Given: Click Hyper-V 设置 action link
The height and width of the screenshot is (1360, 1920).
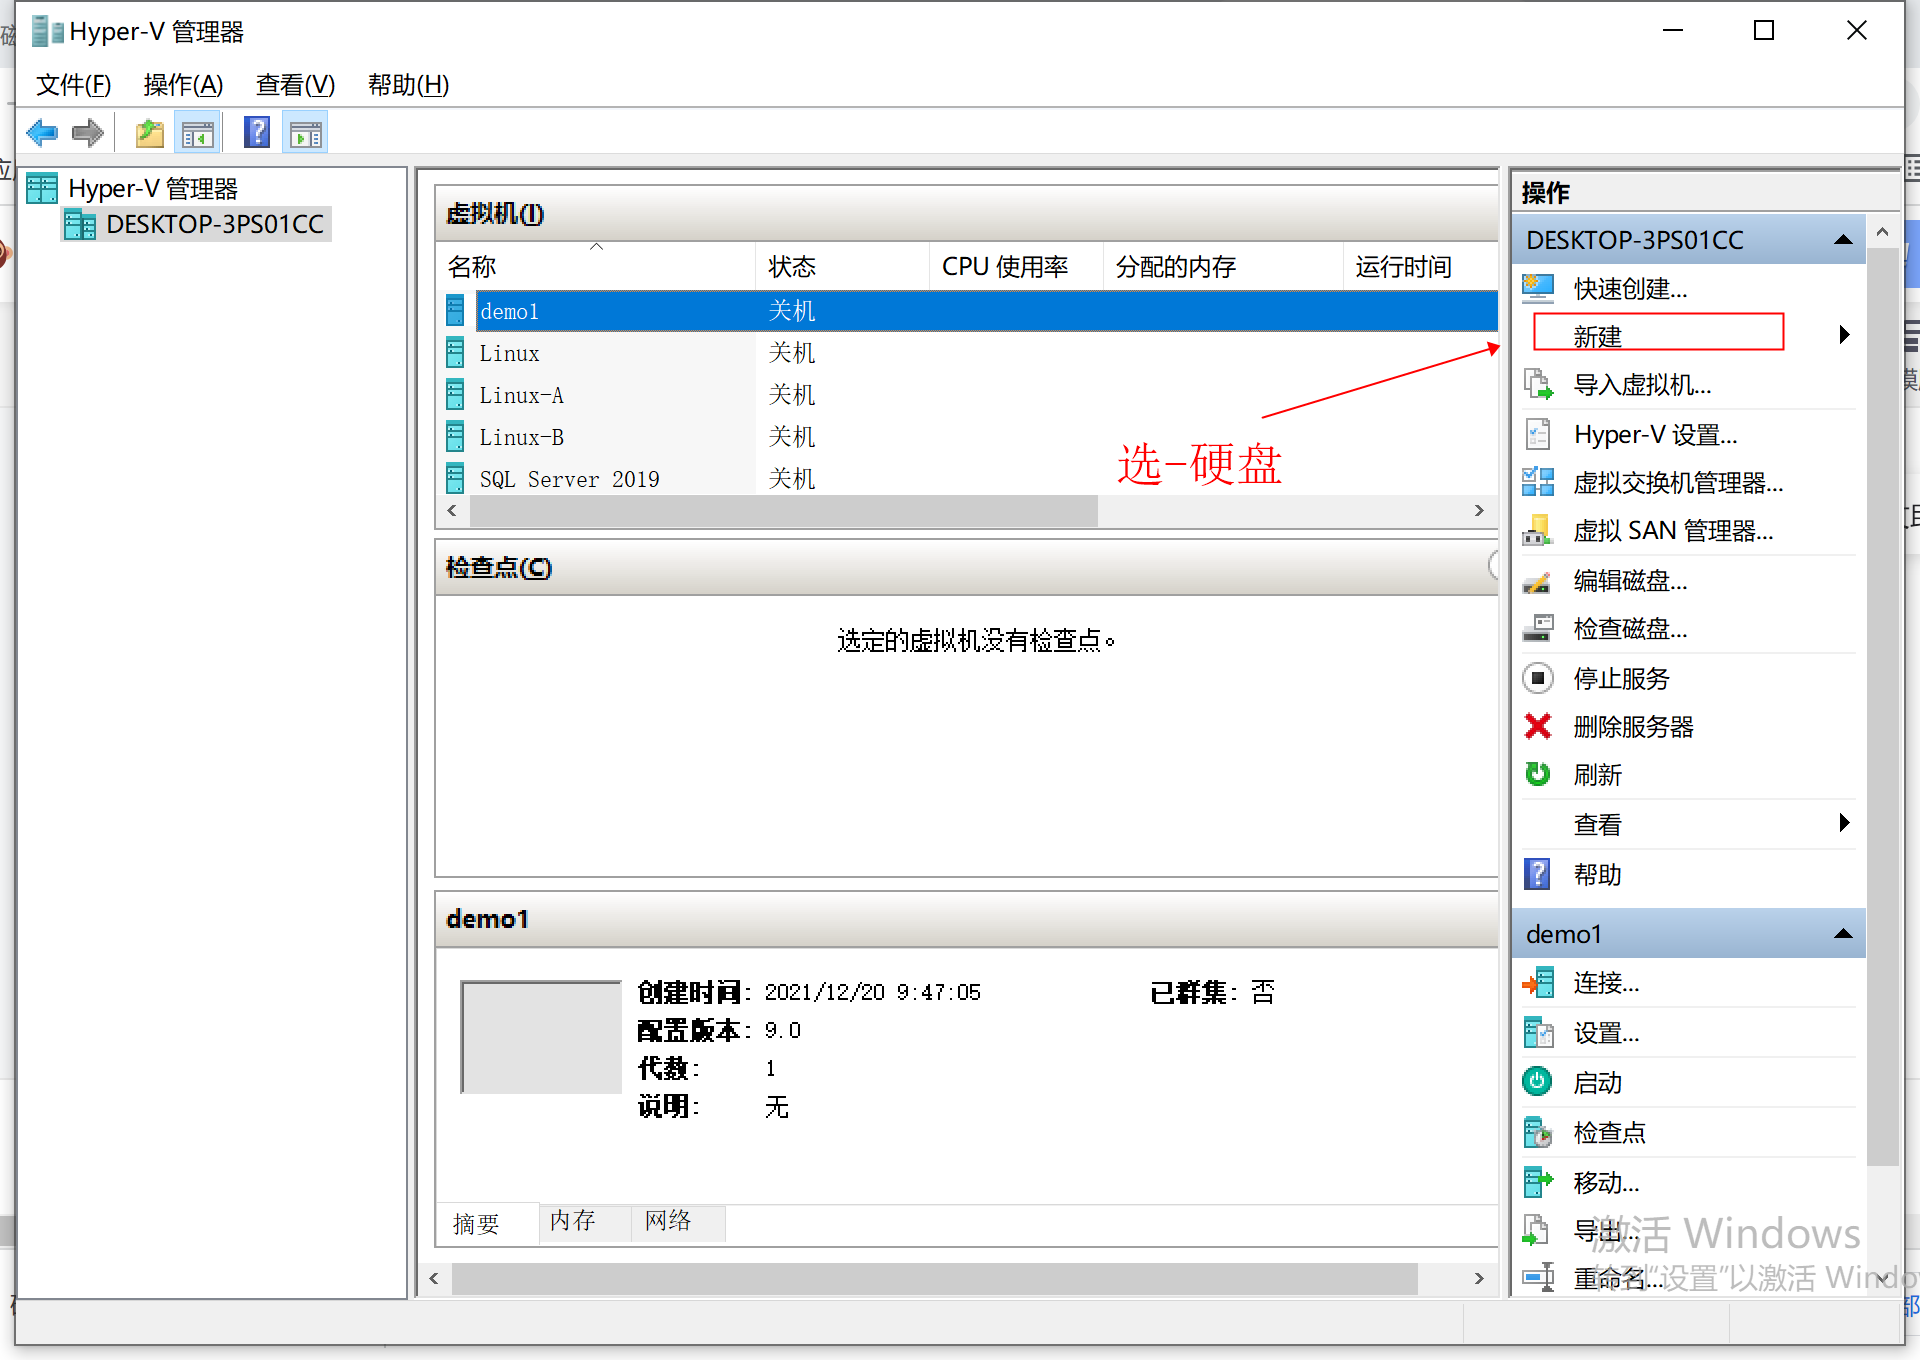Looking at the screenshot, I should pyautogui.click(x=1654, y=435).
